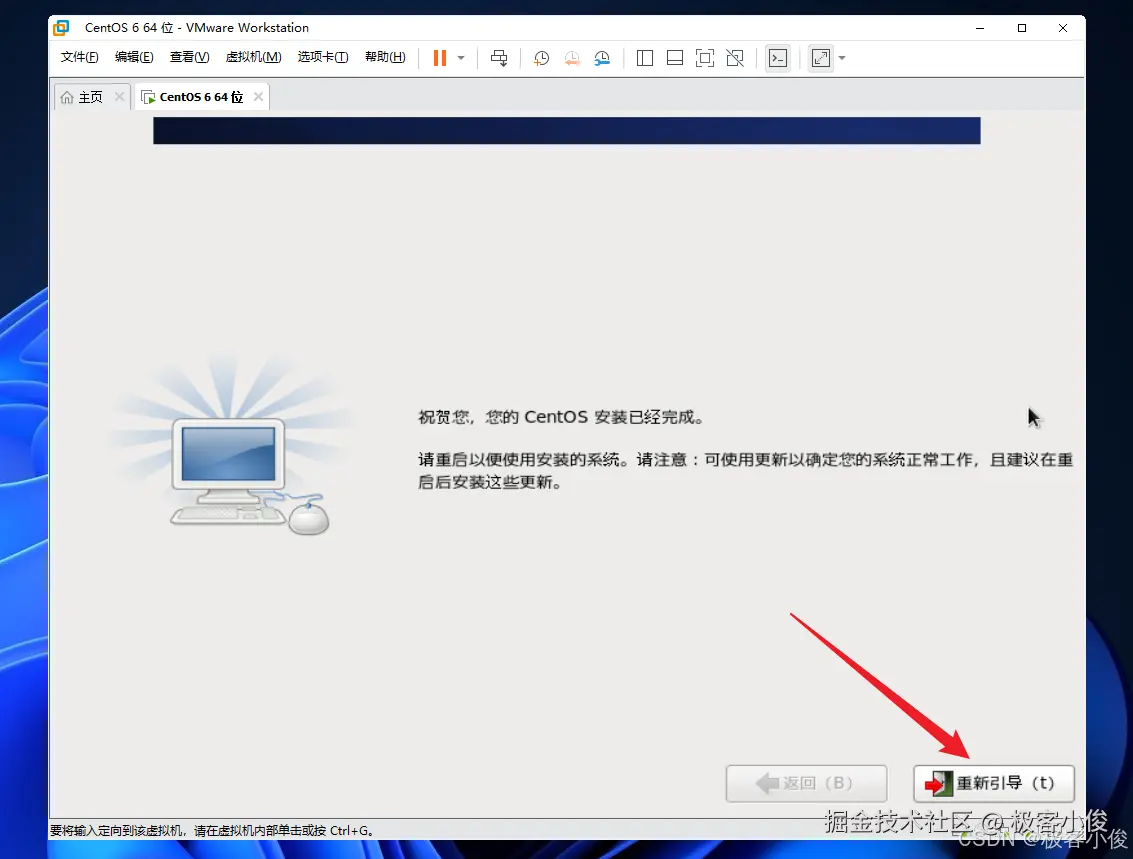The height and width of the screenshot is (859, 1133).
Task: Open the 编辑(E) menu
Action: coord(134,57)
